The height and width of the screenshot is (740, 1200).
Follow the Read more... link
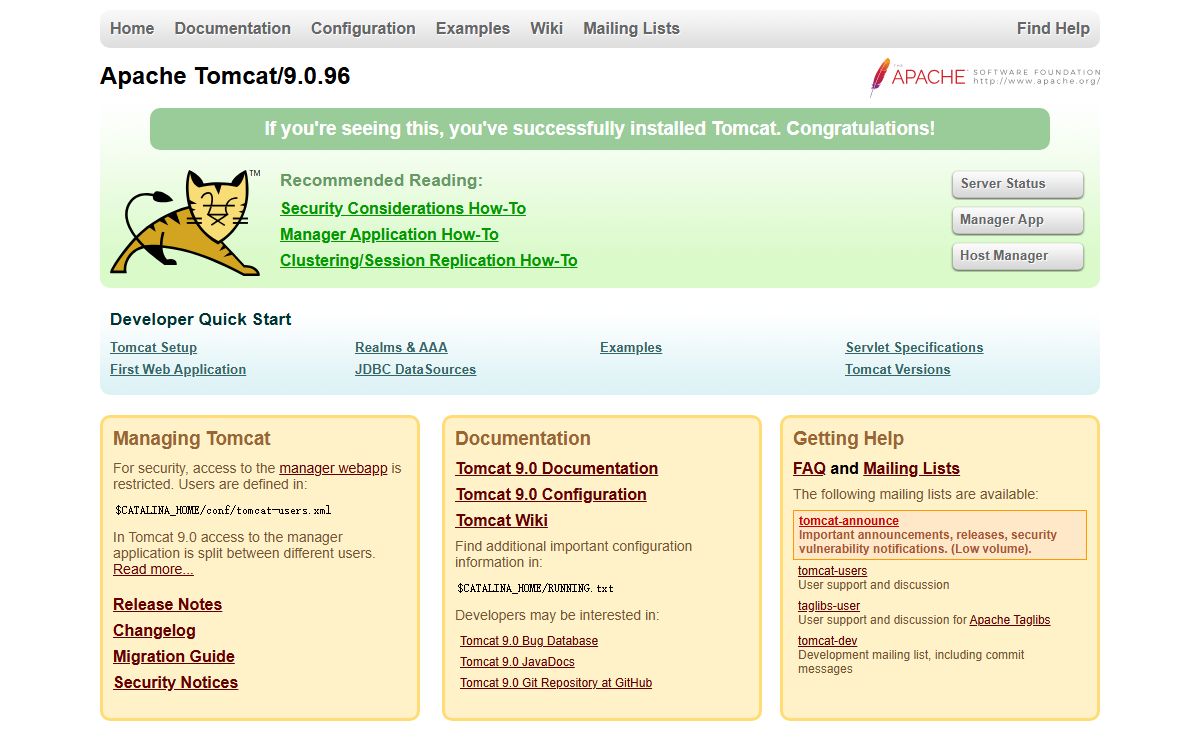pyautogui.click(x=153, y=569)
